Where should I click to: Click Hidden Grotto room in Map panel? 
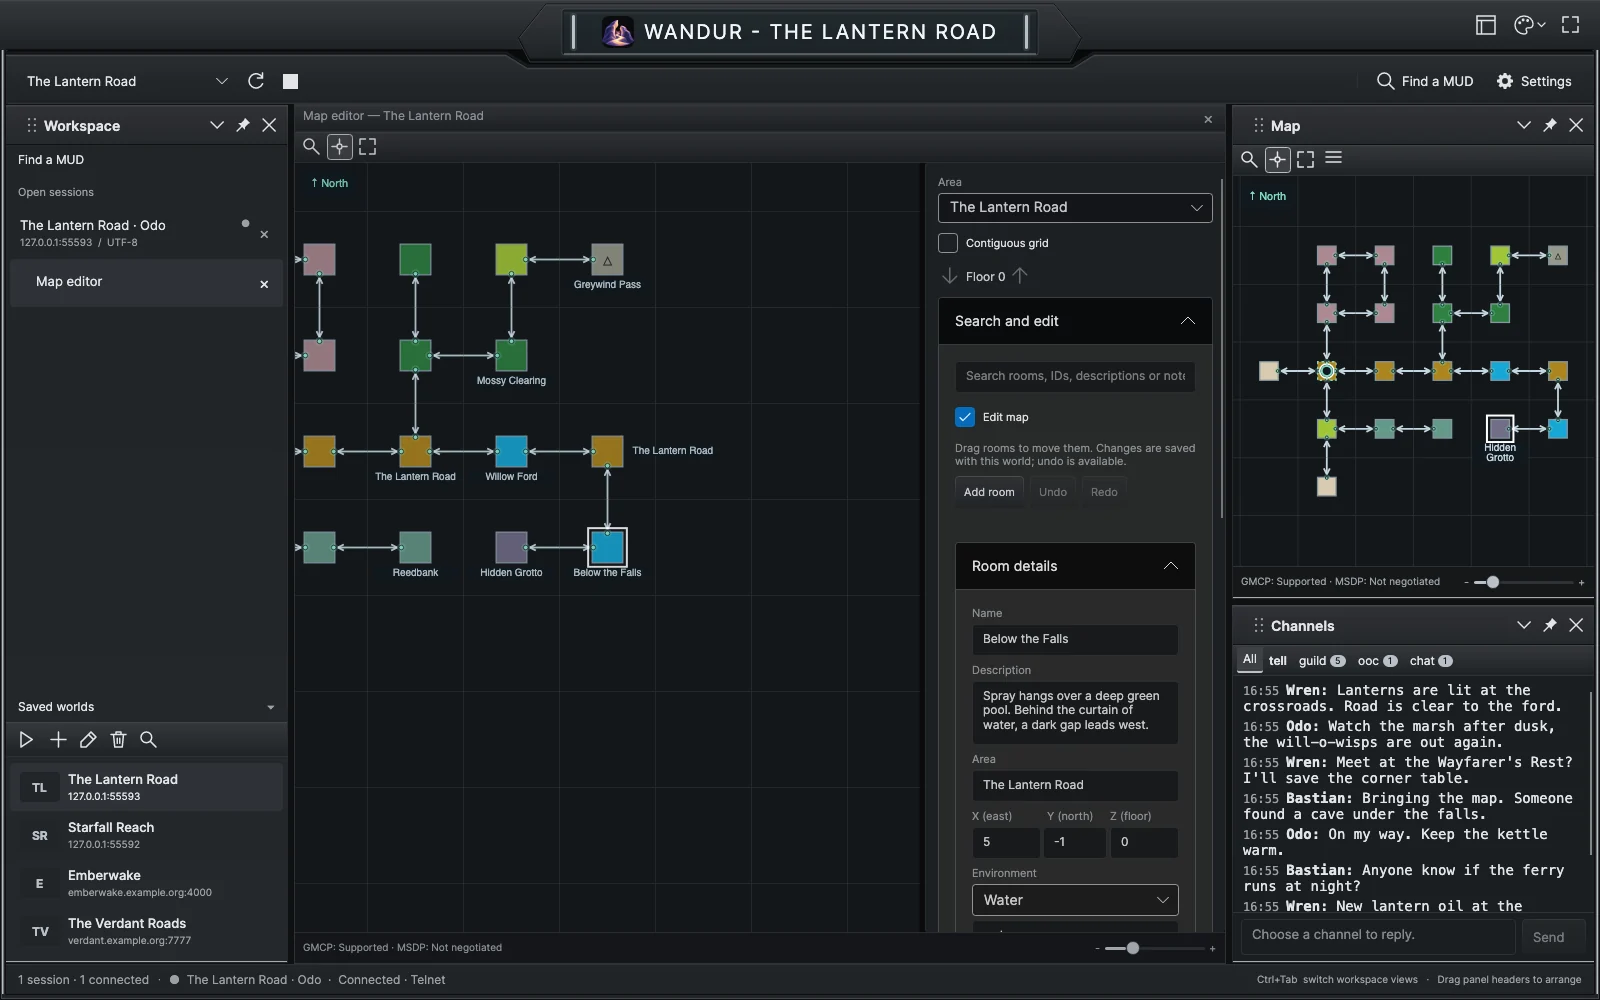[x=1500, y=429]
